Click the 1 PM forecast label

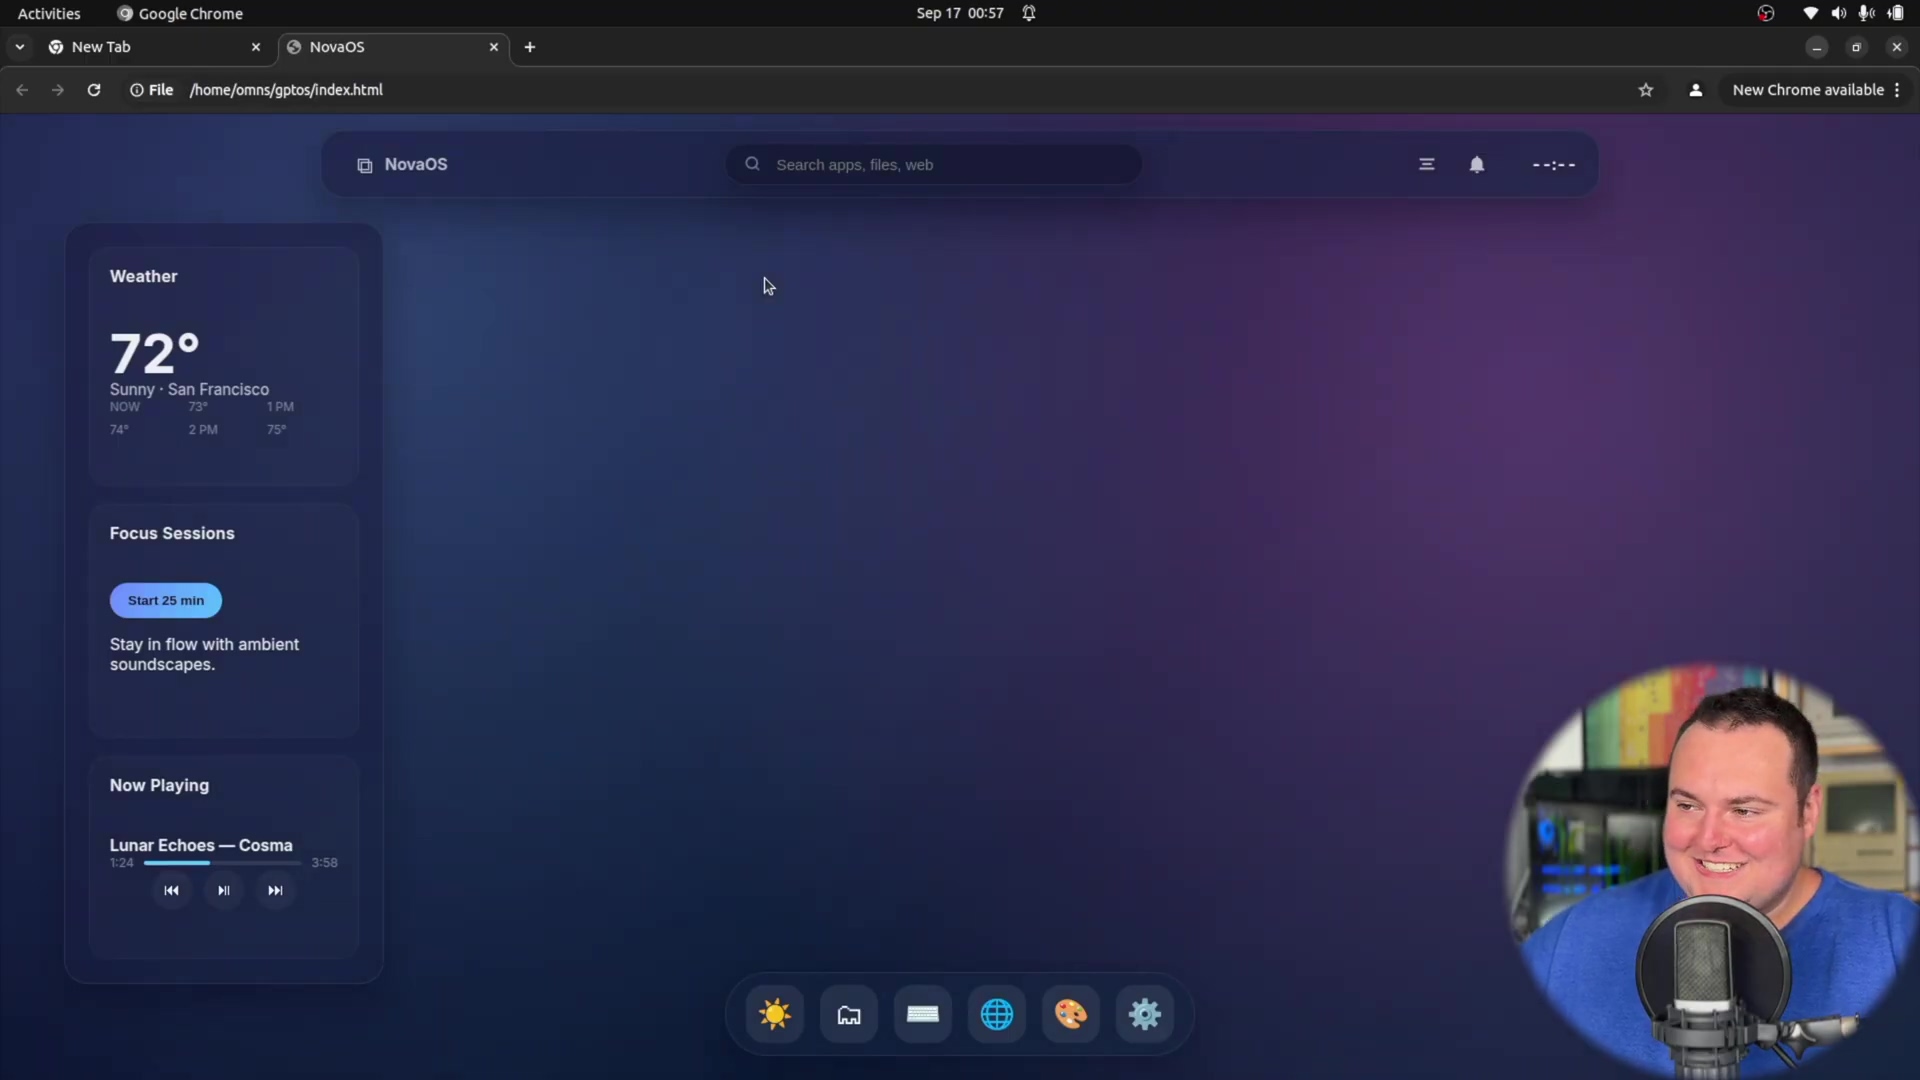(280, 407)
